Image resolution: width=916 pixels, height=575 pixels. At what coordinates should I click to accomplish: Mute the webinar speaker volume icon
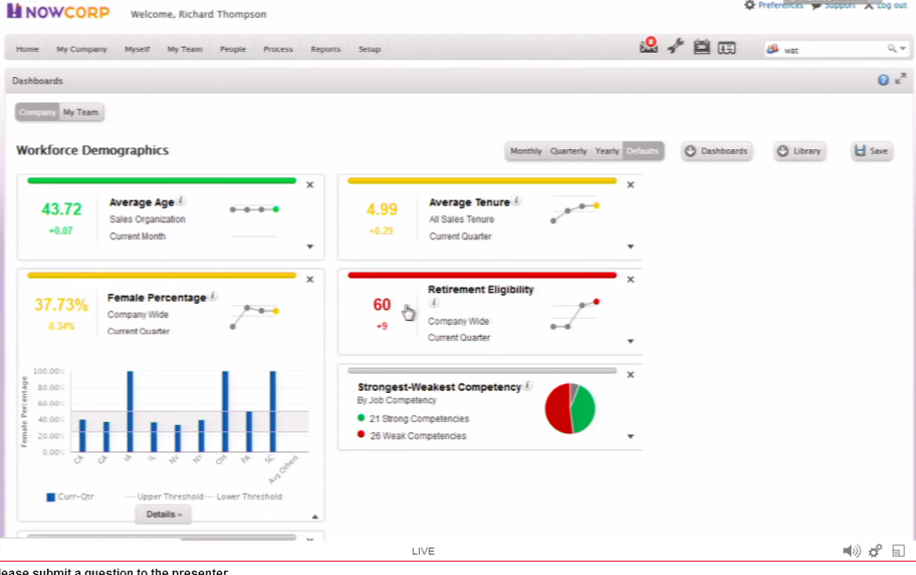point(851,550)
